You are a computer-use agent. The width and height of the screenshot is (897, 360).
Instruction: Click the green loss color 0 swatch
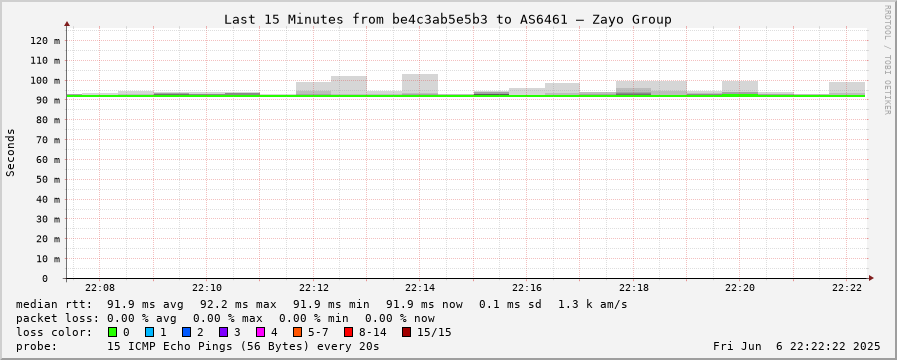[x=112, y=332]
